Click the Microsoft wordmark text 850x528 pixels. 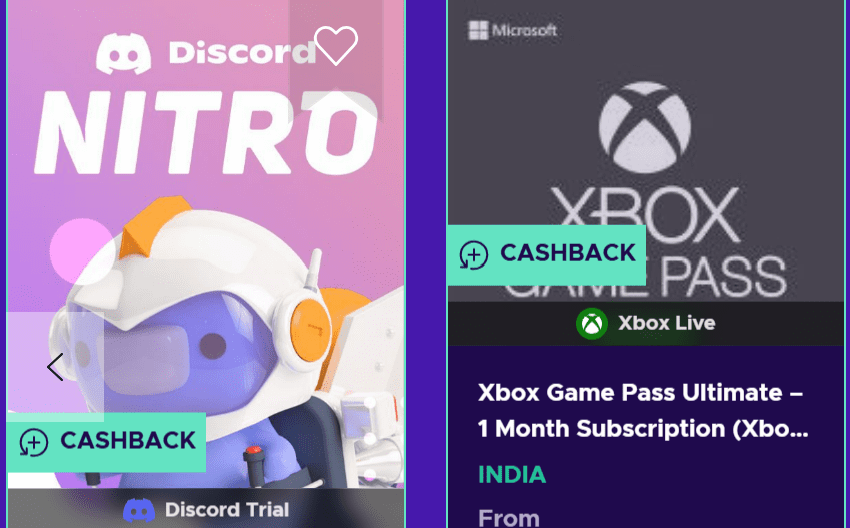[x=524, y=30]
